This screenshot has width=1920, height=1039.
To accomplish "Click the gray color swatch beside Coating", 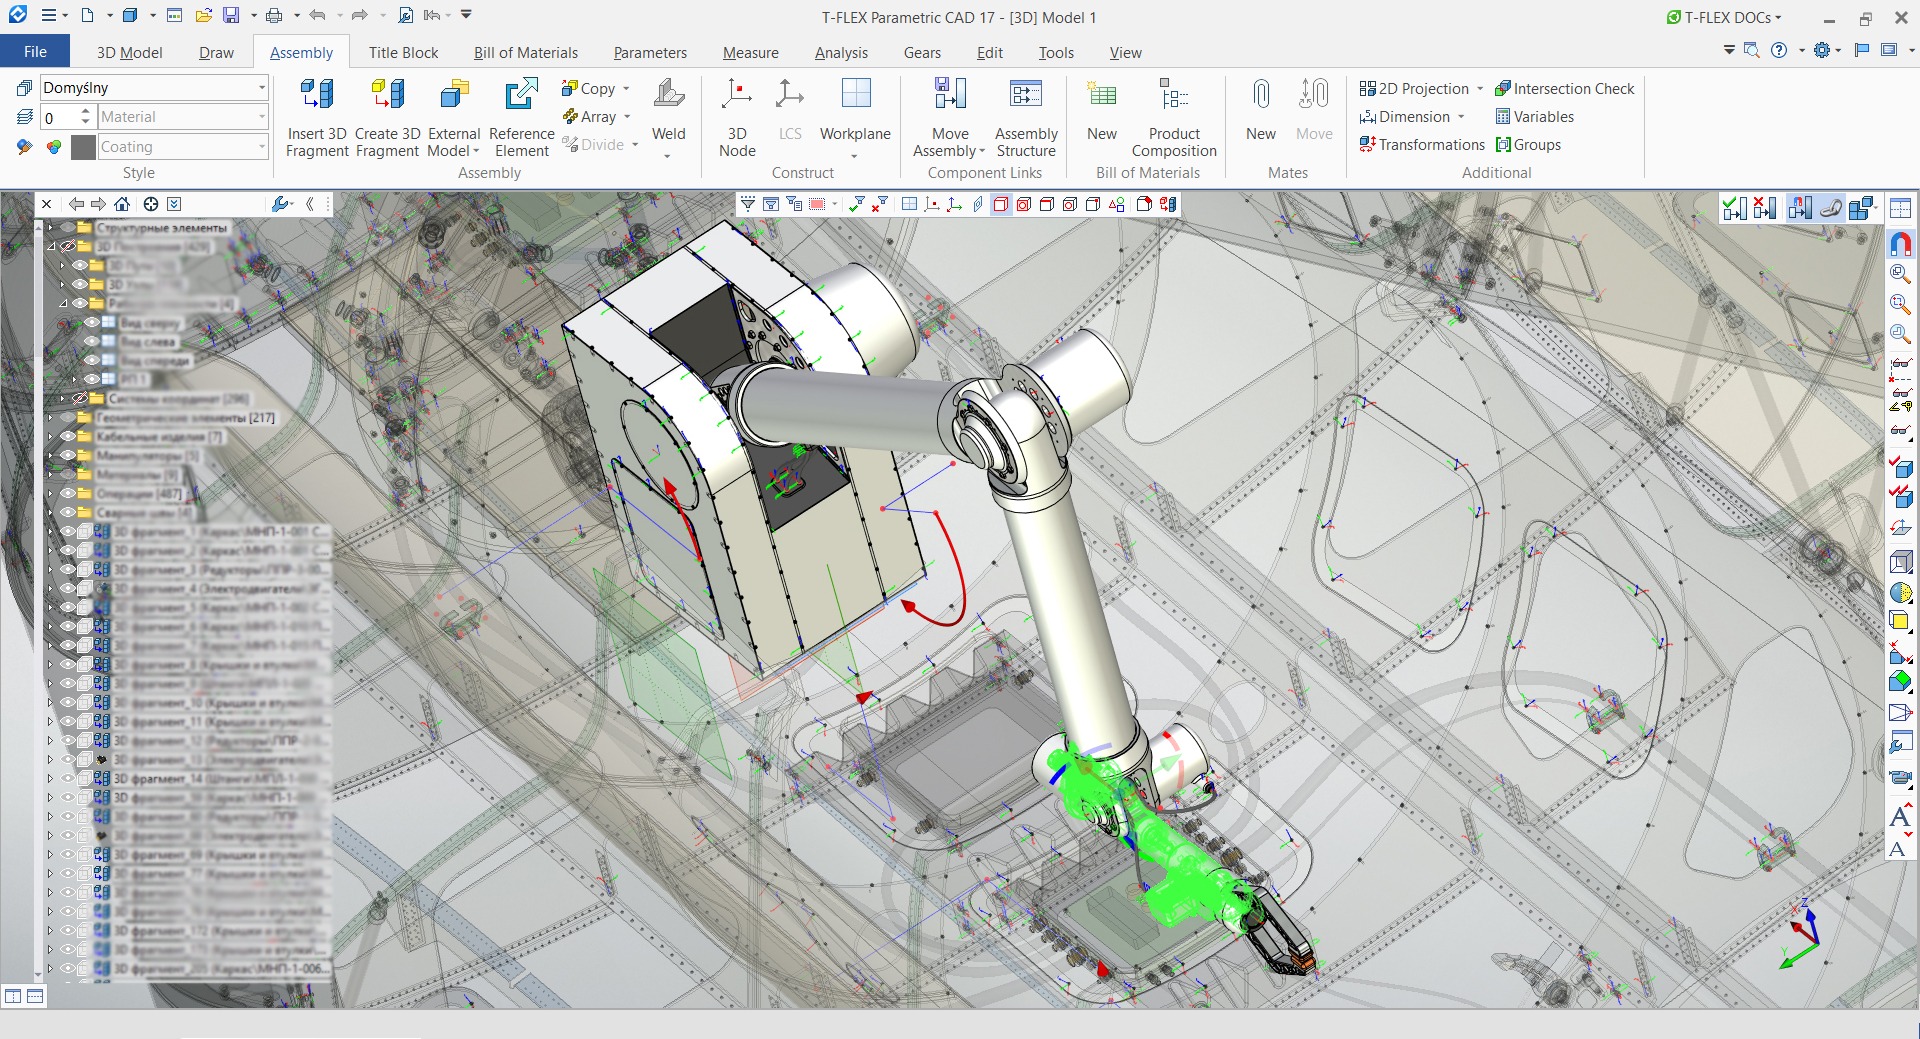I will 84,147.
